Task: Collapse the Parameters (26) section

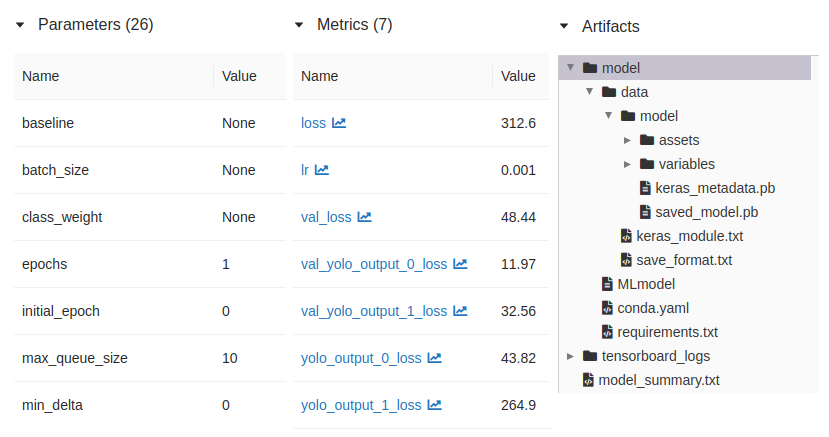Action: coord(20,25)
